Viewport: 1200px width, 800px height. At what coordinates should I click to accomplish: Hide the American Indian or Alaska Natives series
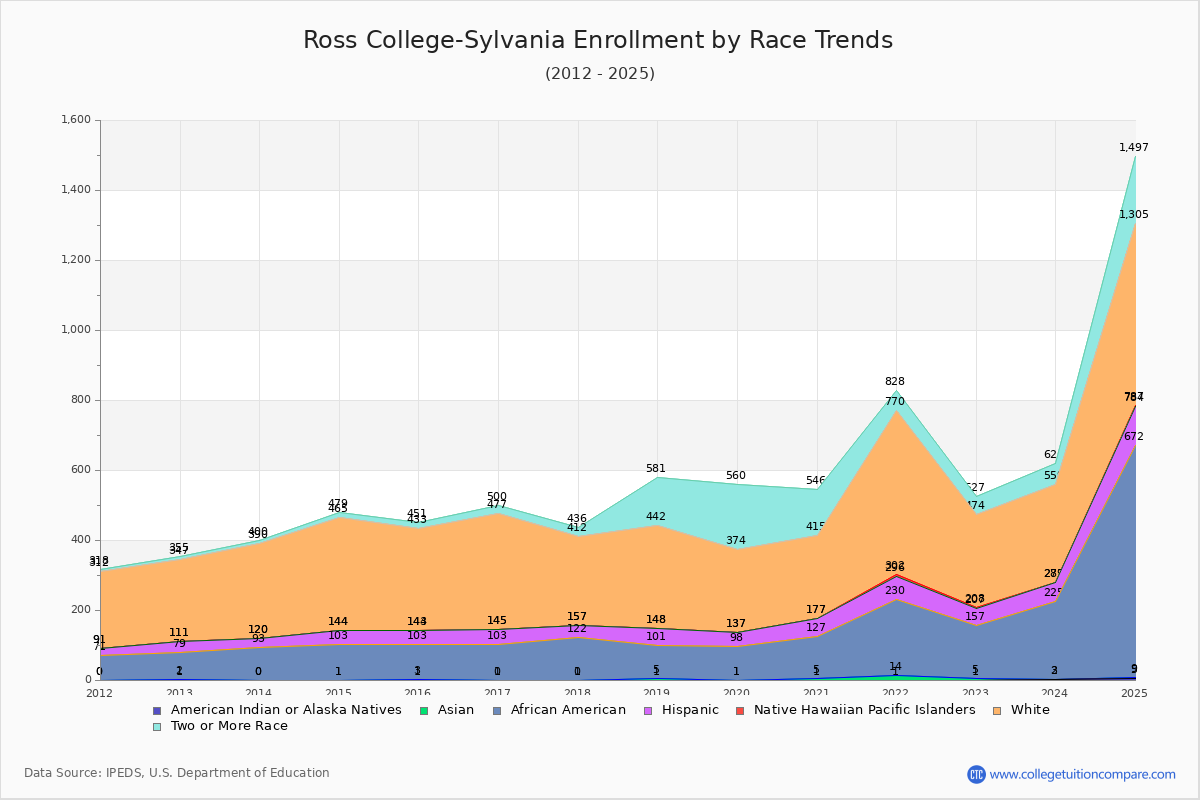click(x=286, y=710)
